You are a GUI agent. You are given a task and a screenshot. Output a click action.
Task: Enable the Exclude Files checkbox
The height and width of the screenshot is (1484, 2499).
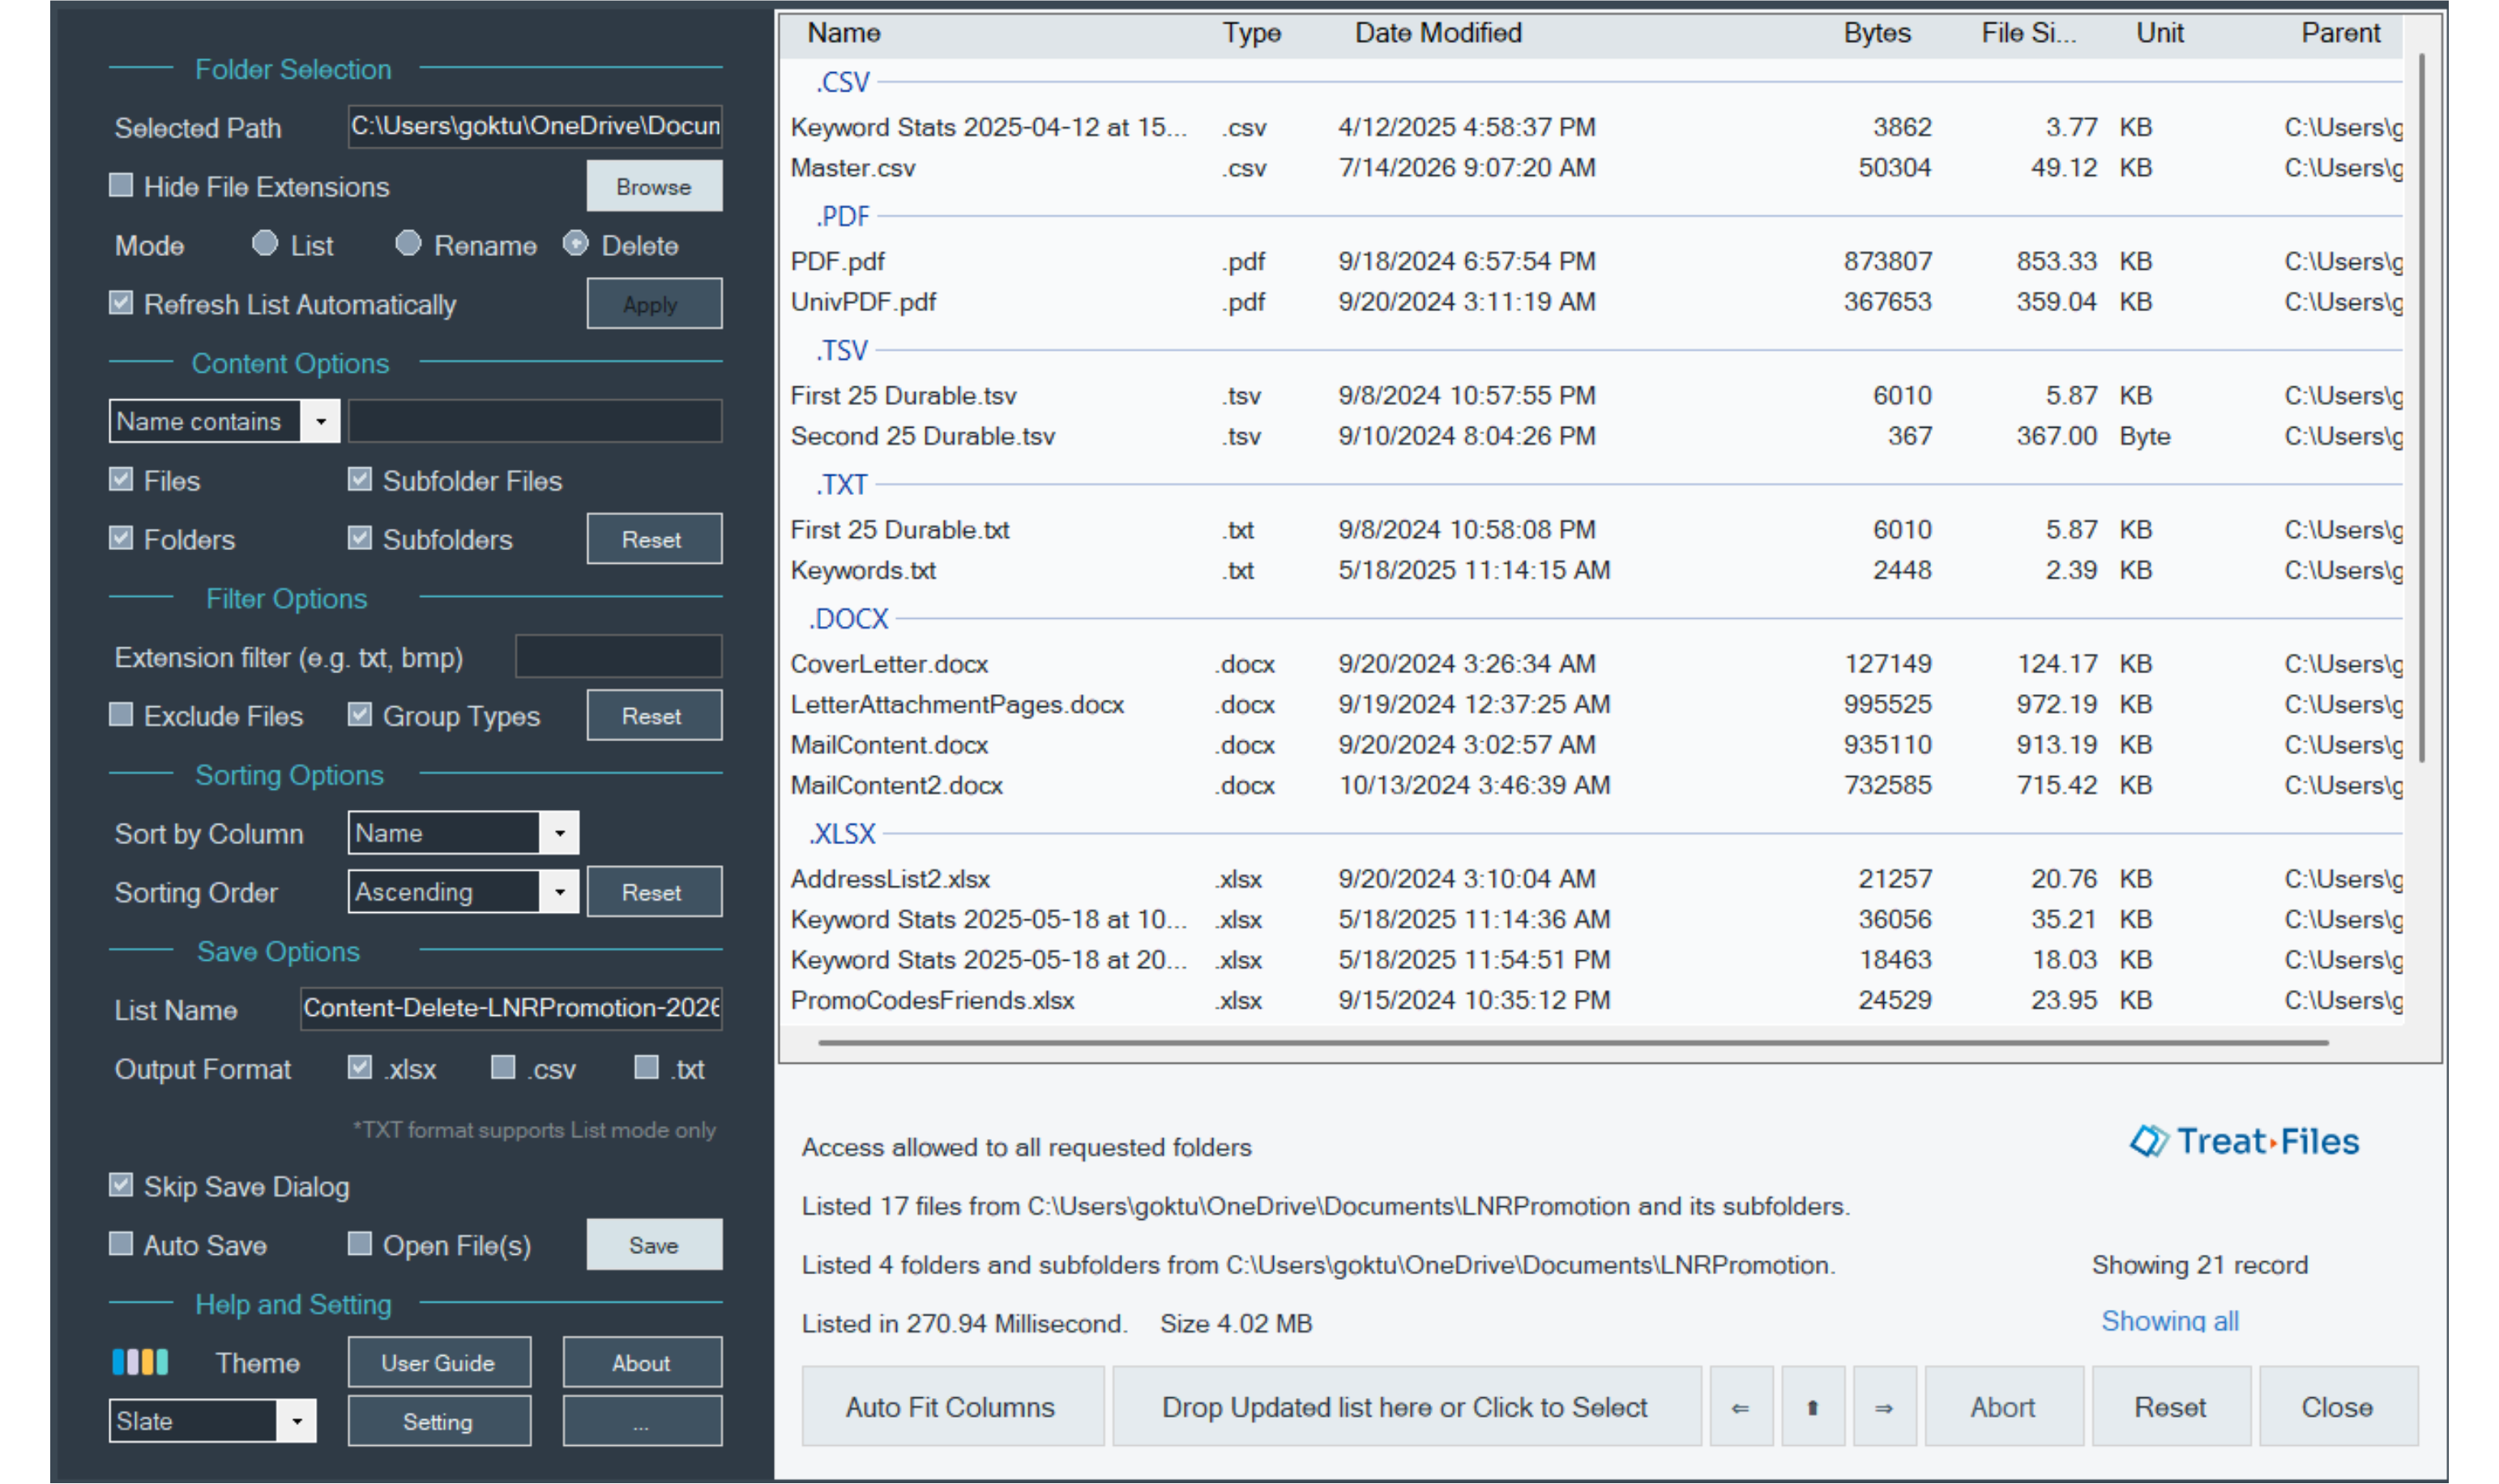click(x=121, y=715)
